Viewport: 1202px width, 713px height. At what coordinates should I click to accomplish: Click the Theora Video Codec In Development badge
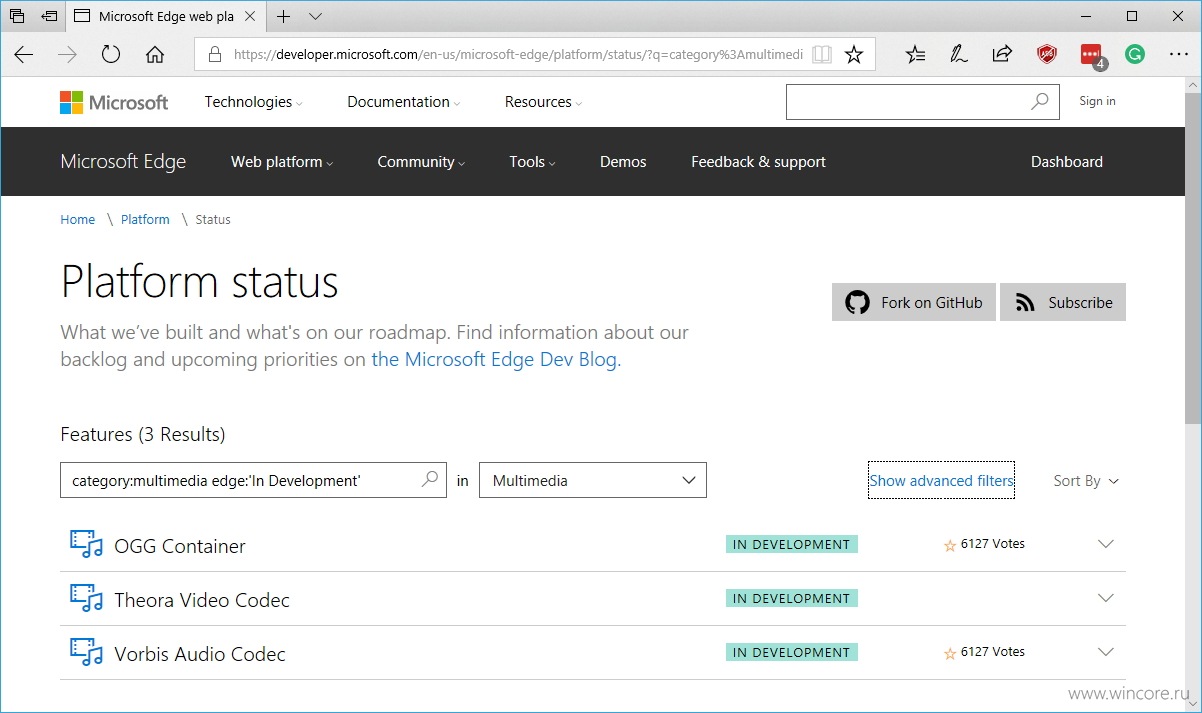(792, 599)
